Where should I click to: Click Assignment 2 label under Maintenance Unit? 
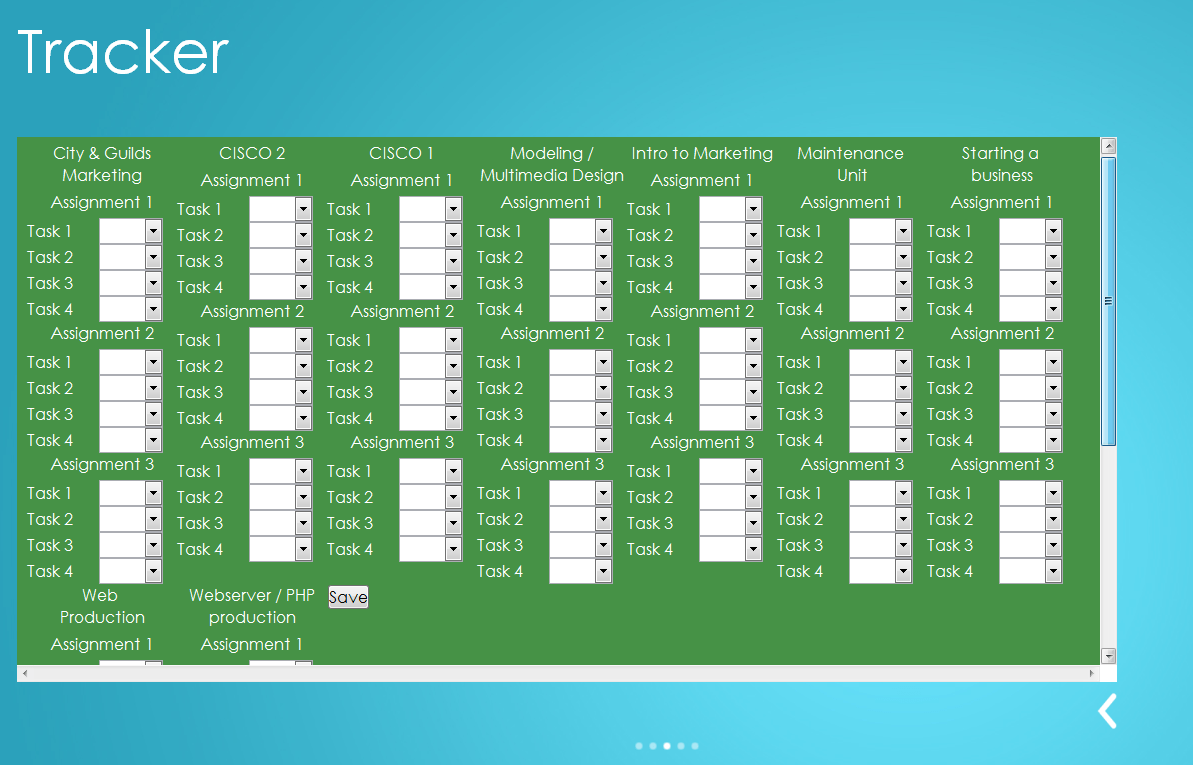(852, 333)
